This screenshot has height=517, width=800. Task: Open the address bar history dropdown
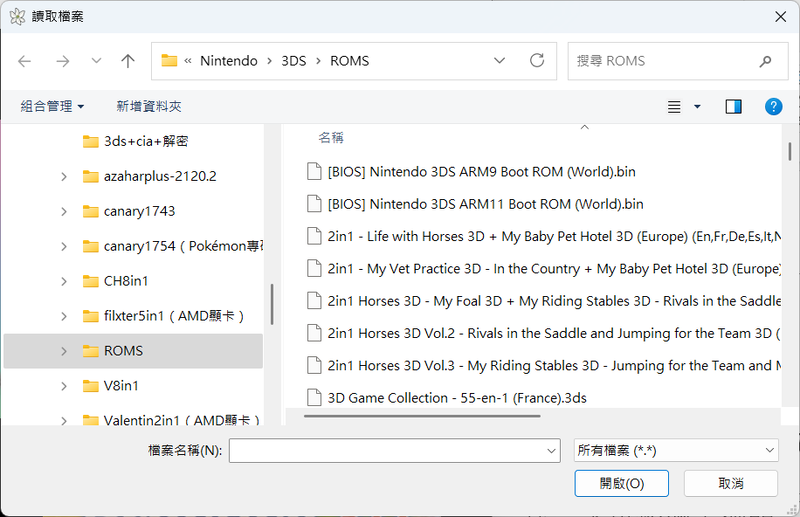tap(499, 61)
